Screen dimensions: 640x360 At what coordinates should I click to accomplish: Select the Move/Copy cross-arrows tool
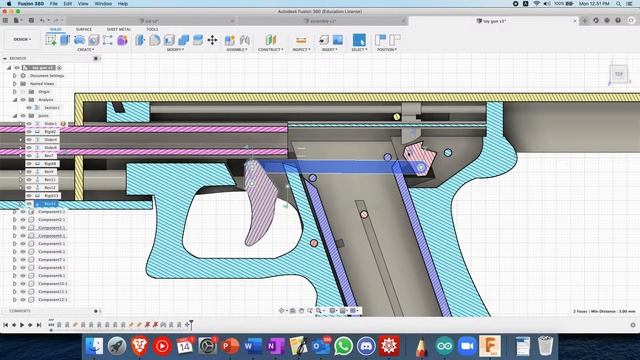coord(212,40)
